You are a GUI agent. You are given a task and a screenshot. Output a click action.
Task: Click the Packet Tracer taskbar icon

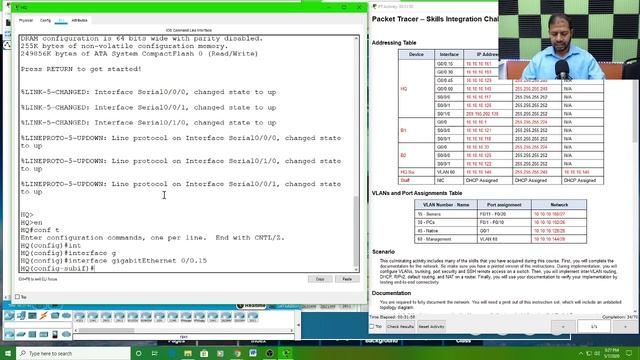286,353
